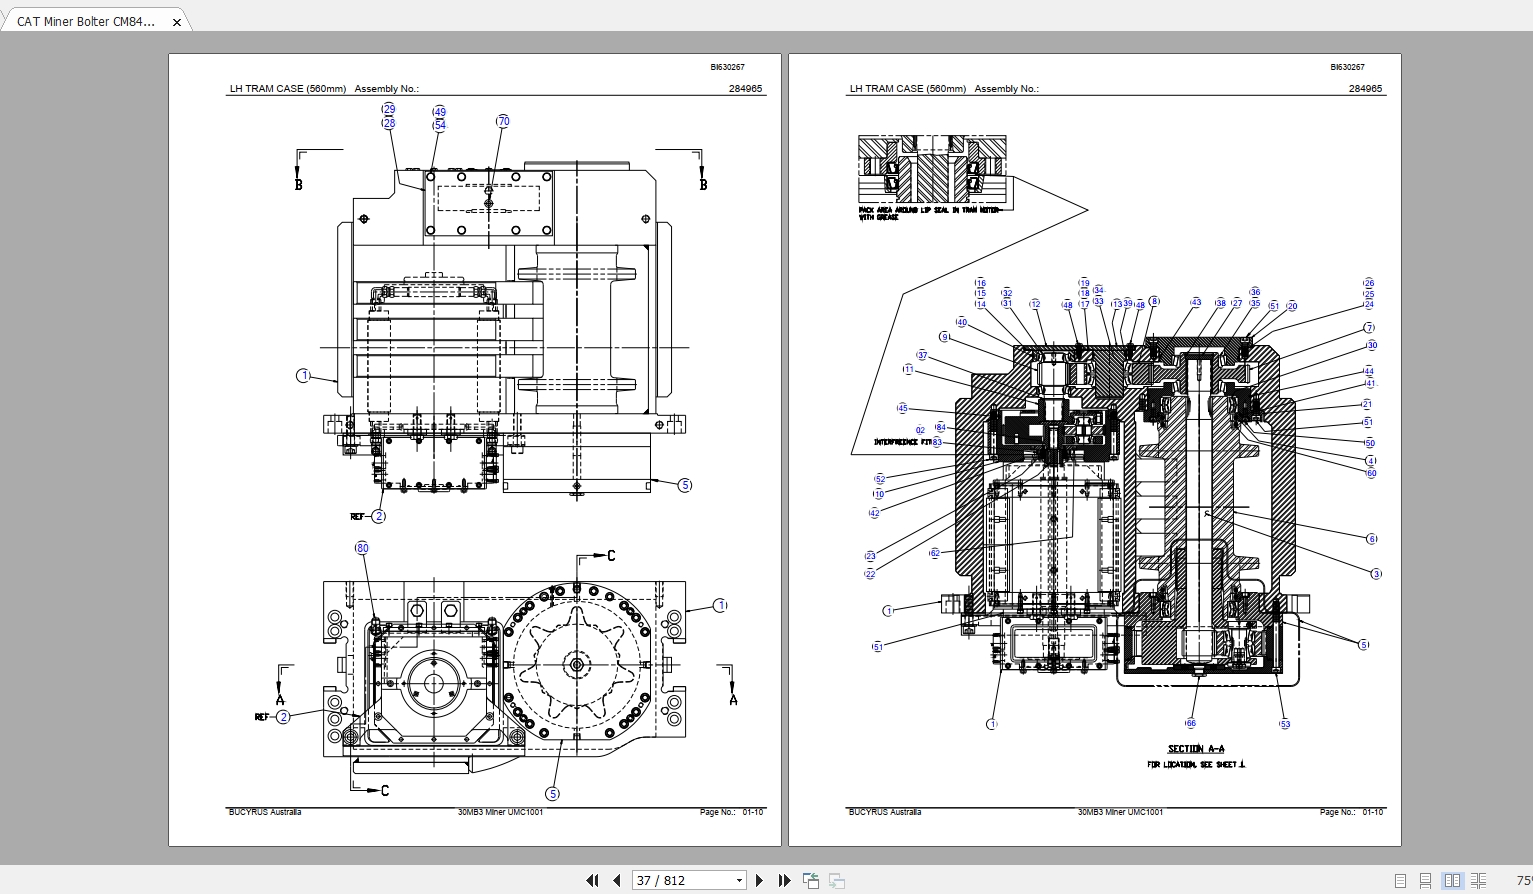Click the previous view navigation icon
Image resolution: width=1533 pixels, height=894 pixels.
point(811,880)
